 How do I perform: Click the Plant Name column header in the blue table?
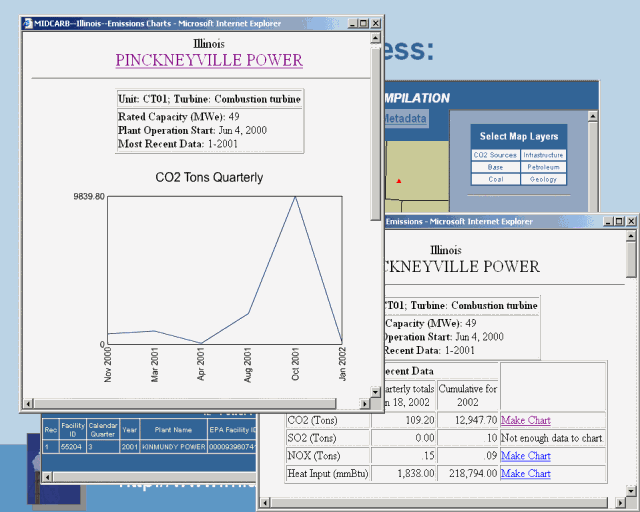173,430
